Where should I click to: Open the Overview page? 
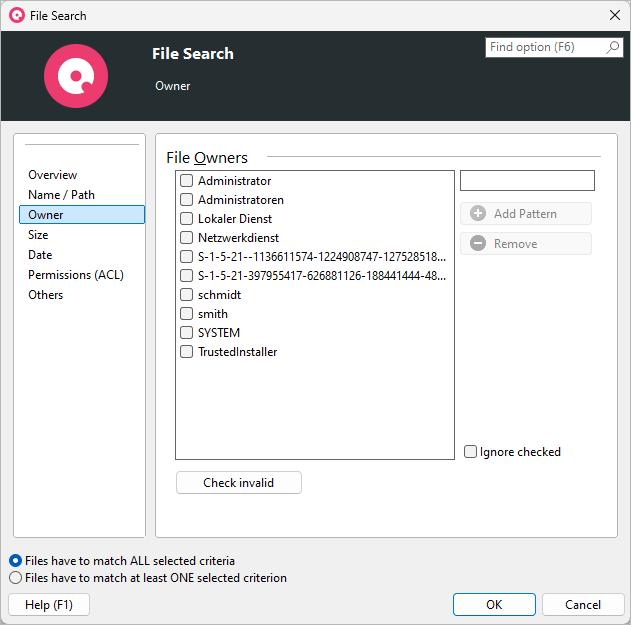(x=52, y=175)
